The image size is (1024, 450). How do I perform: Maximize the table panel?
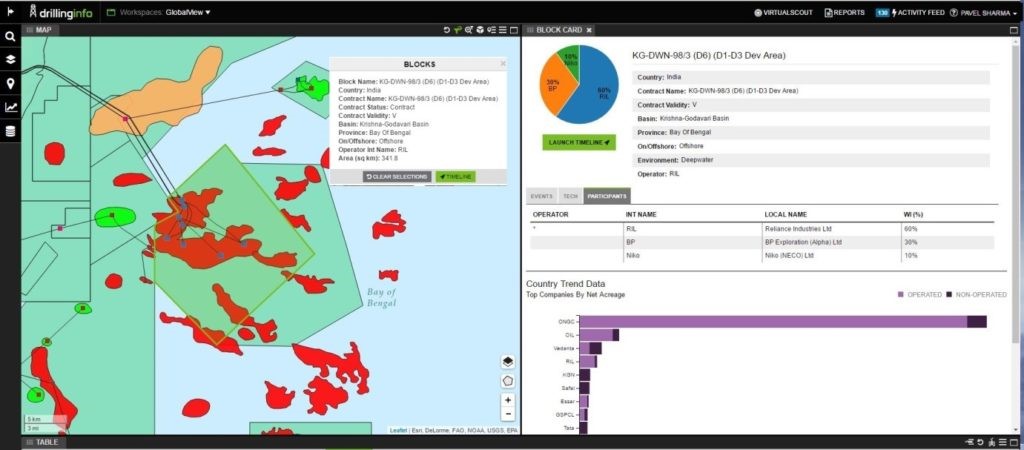coord(1014,442)
